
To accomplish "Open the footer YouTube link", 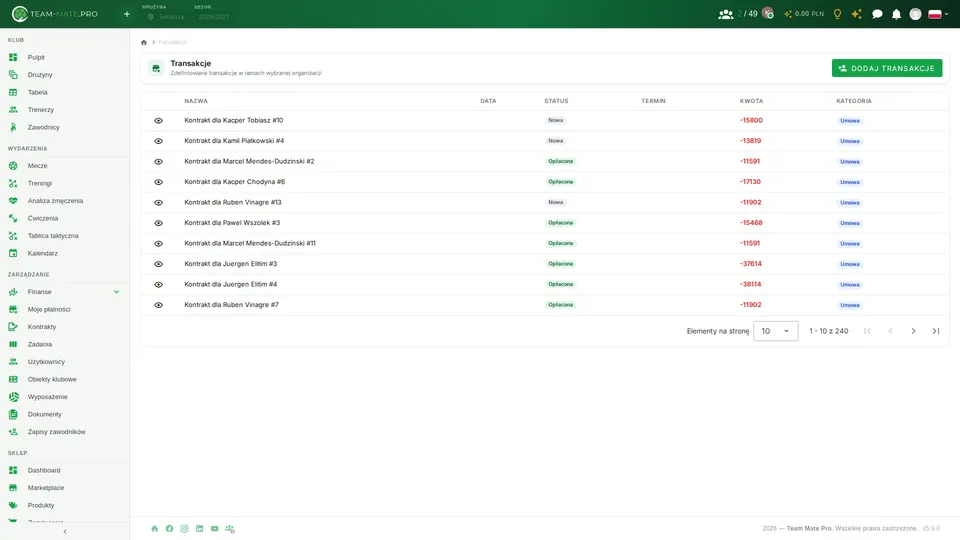I will tap(214, 528).
